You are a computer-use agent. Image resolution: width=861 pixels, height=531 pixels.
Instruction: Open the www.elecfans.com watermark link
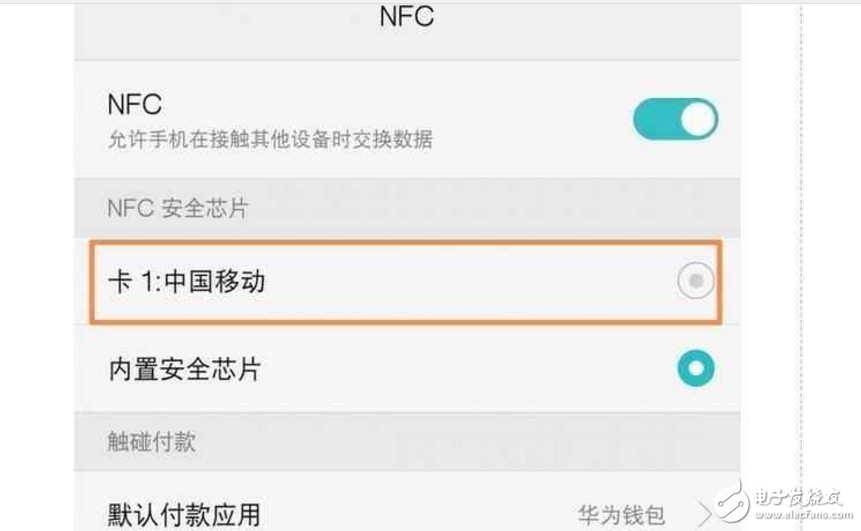(x=808, y=513)
